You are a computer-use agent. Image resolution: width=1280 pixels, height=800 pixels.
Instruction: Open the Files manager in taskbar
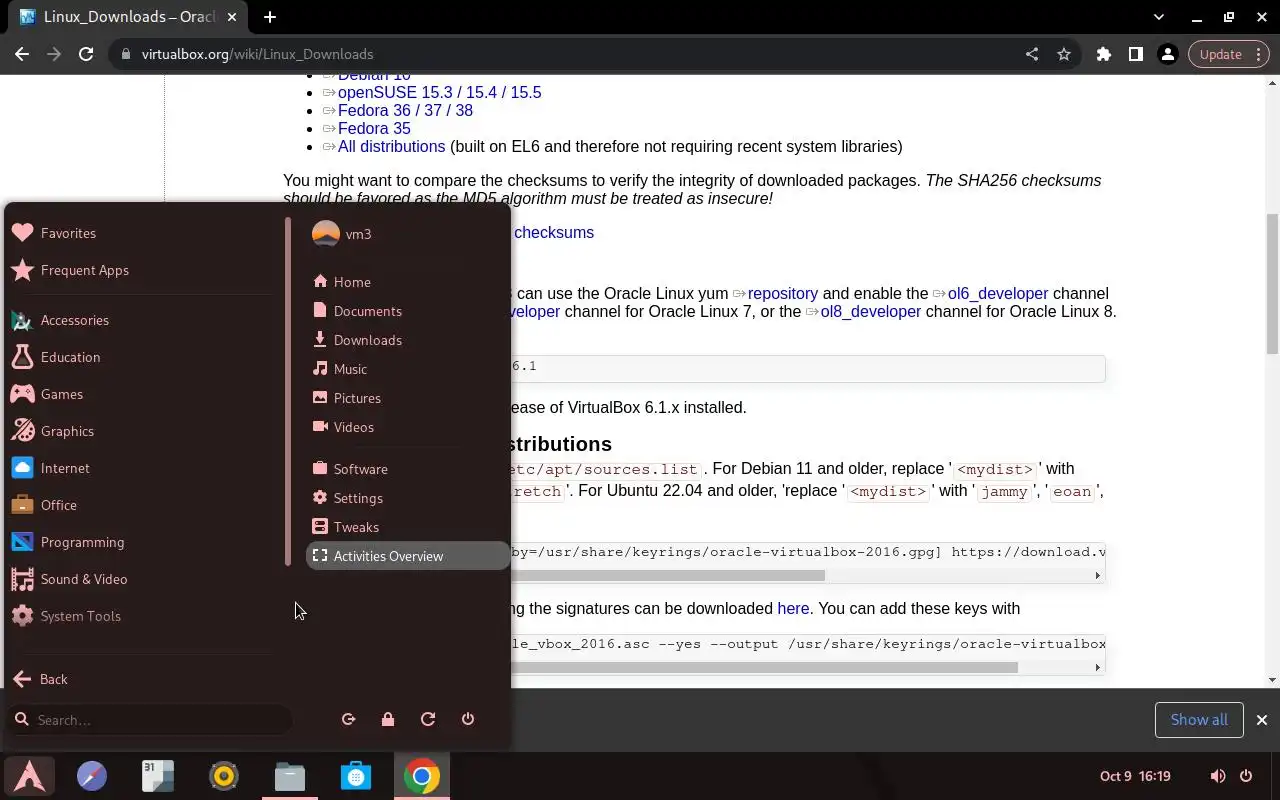(x=290, y=776)
